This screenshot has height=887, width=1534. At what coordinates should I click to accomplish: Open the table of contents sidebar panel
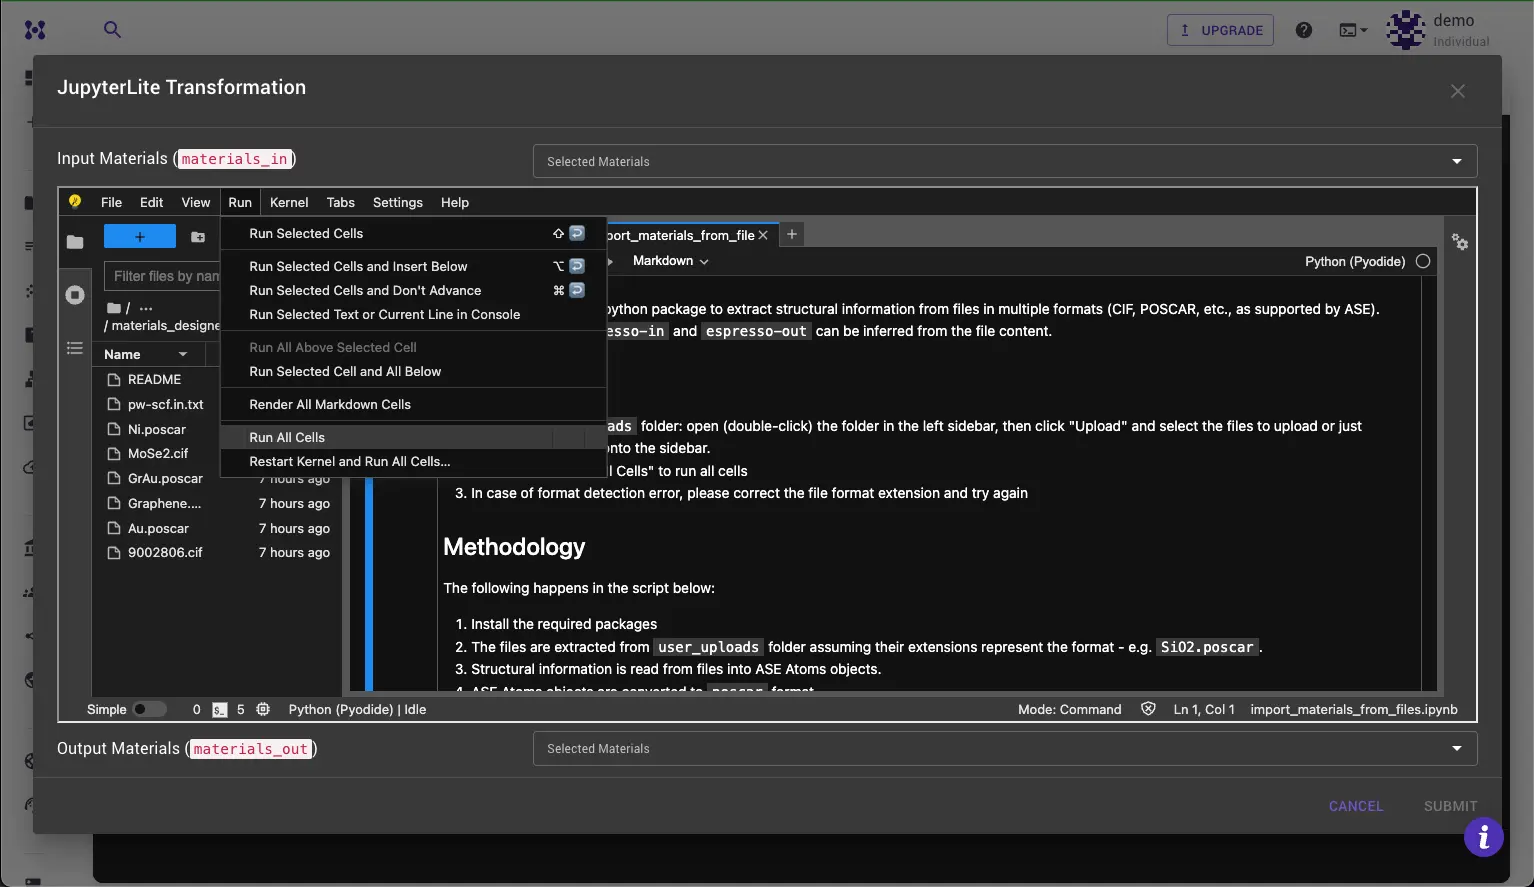(75, 348)
